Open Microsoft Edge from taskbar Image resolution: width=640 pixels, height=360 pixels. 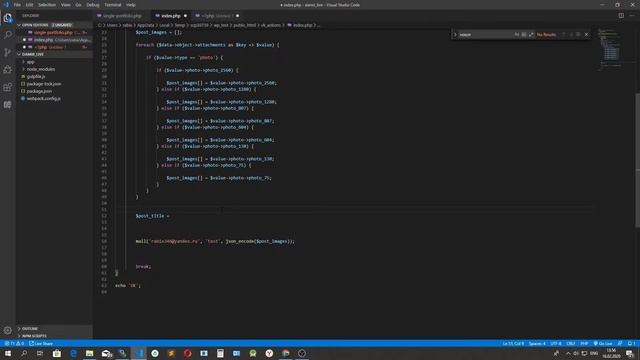(x=73, y=353)
